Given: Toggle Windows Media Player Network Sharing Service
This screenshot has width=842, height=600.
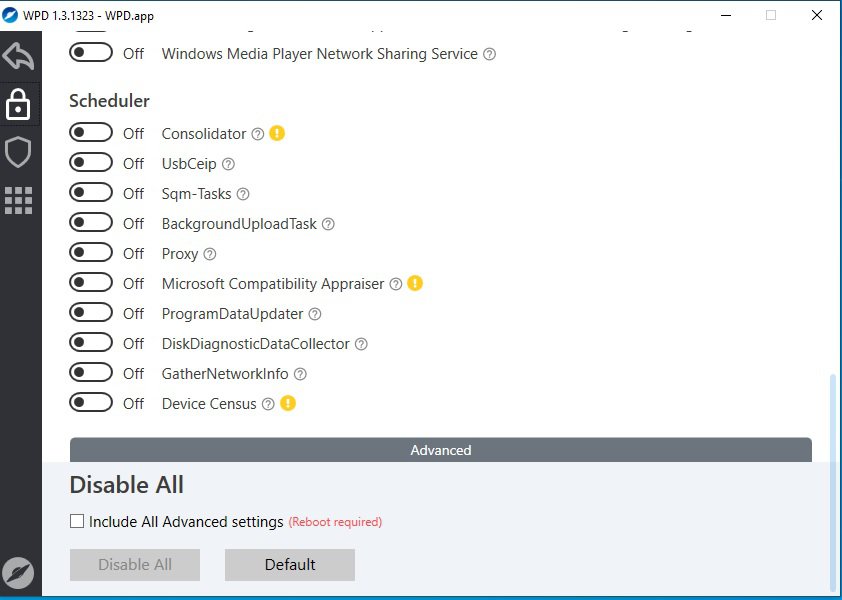Looking at the screenshot, I should click(91, 53).
